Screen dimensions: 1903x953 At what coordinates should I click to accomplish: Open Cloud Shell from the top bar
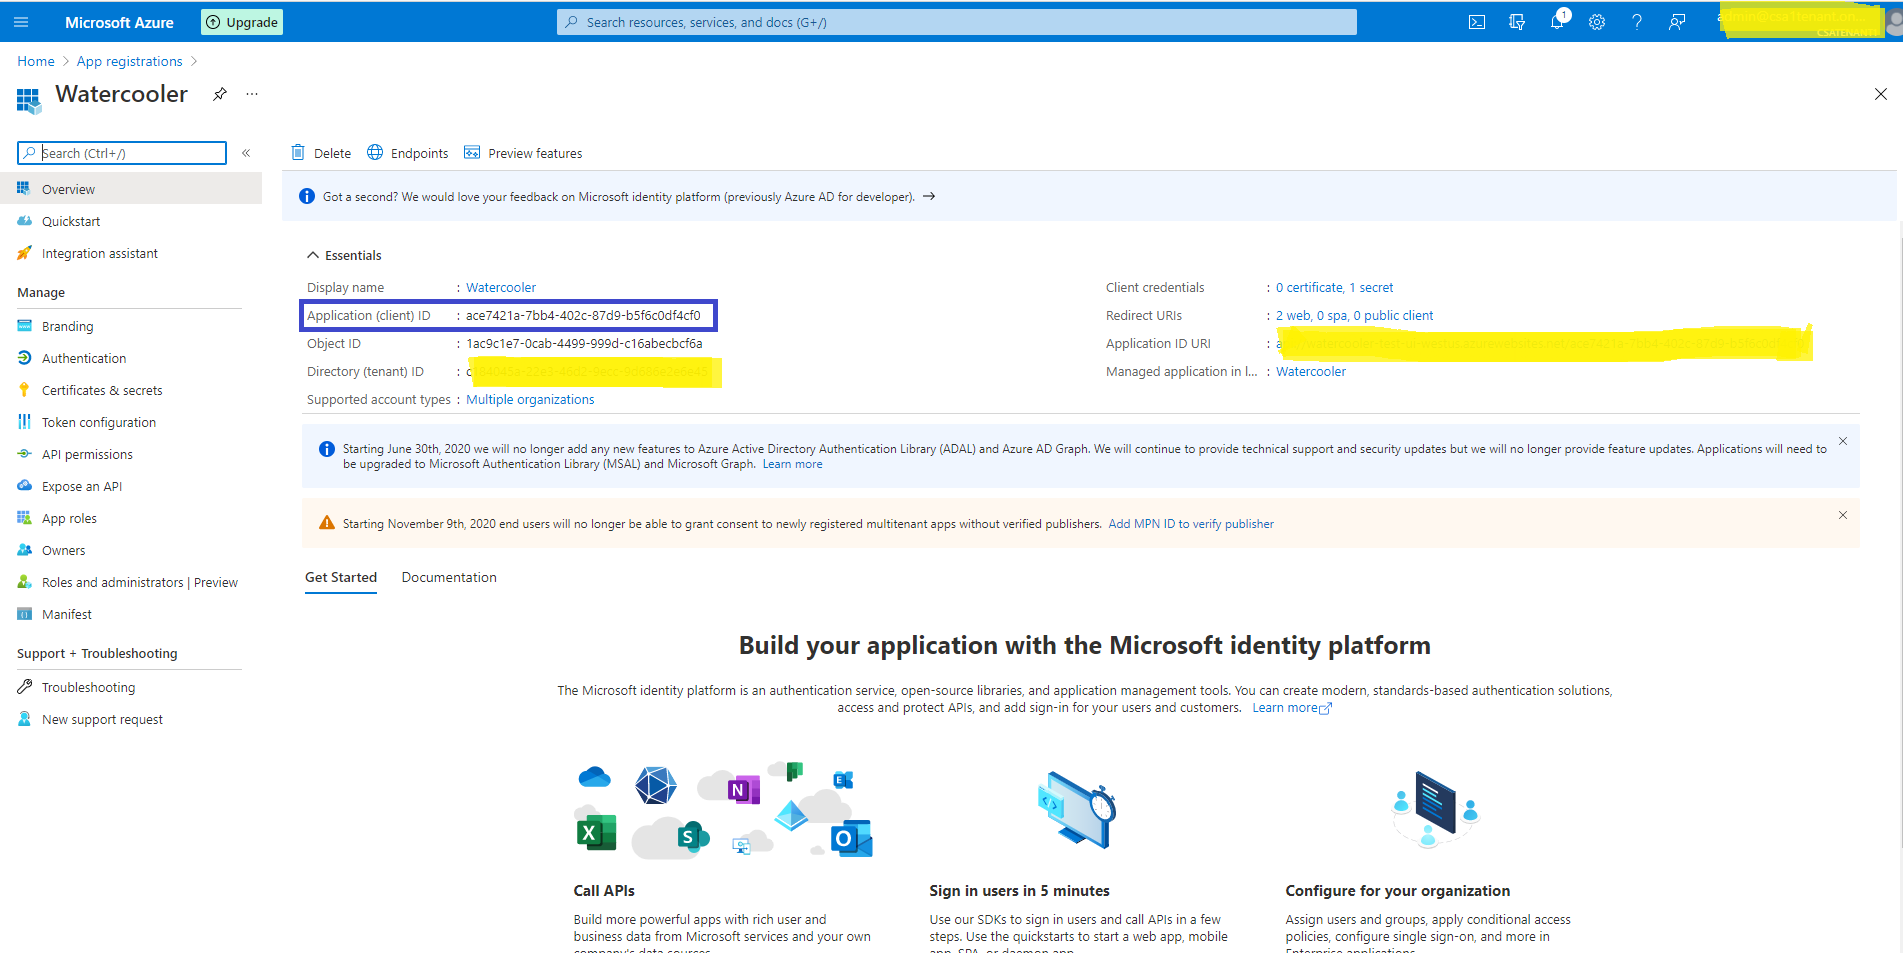click(x=1477, y=22)
